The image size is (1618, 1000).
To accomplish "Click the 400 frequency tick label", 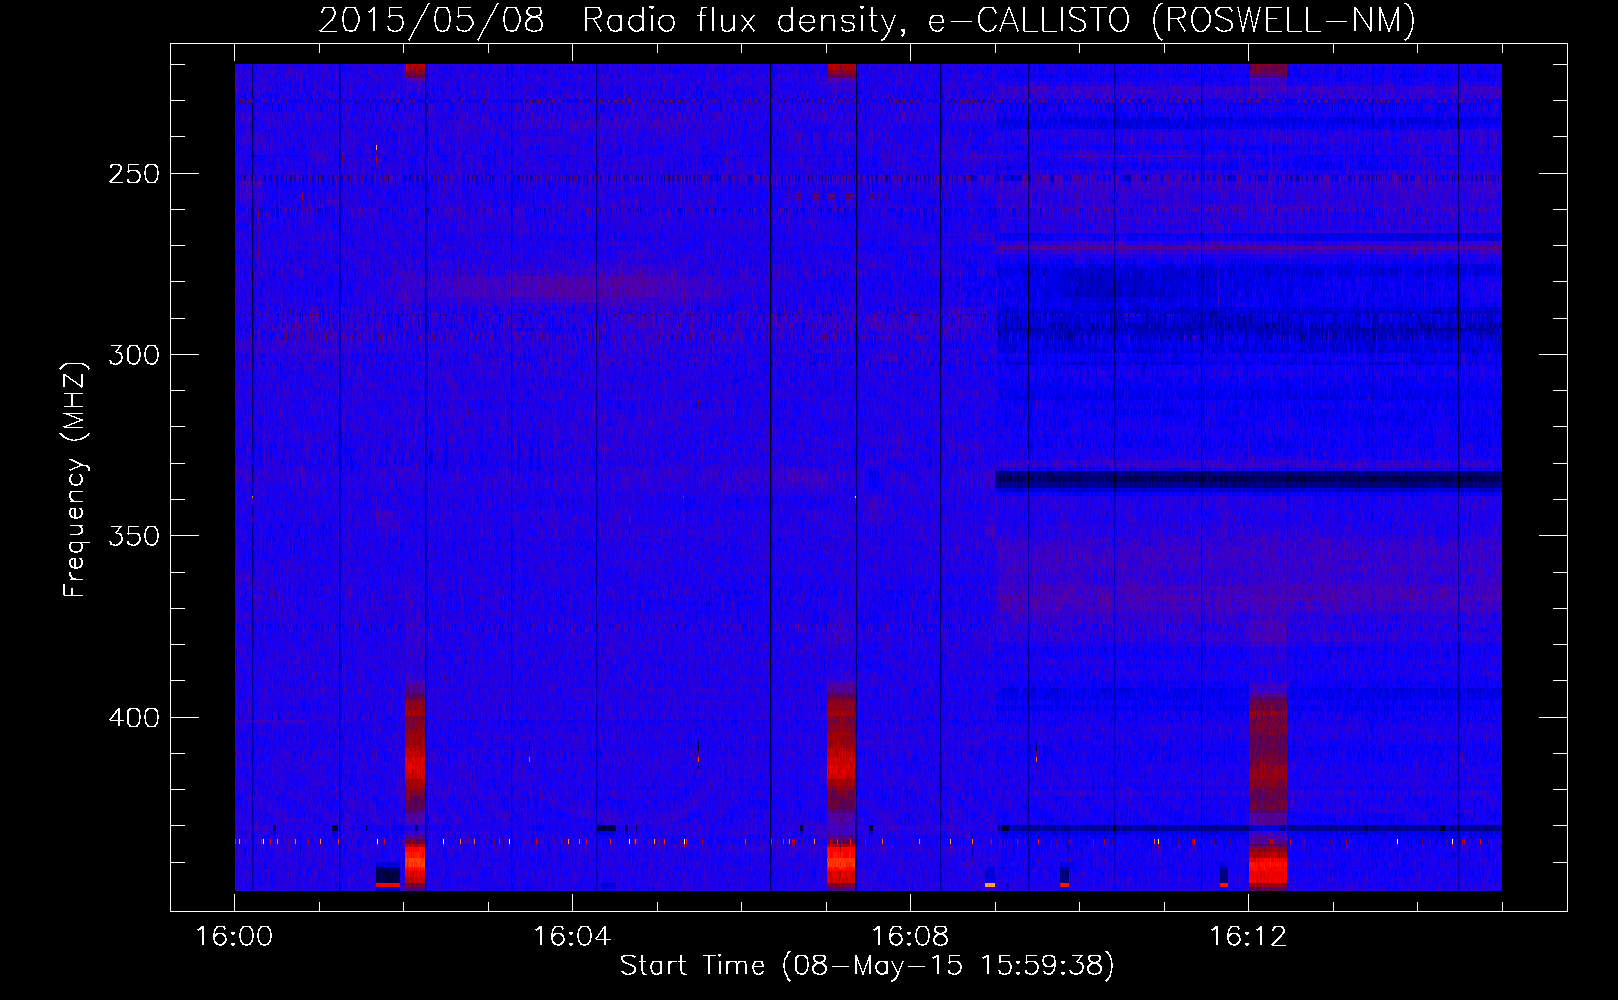I will coord(134,718).
